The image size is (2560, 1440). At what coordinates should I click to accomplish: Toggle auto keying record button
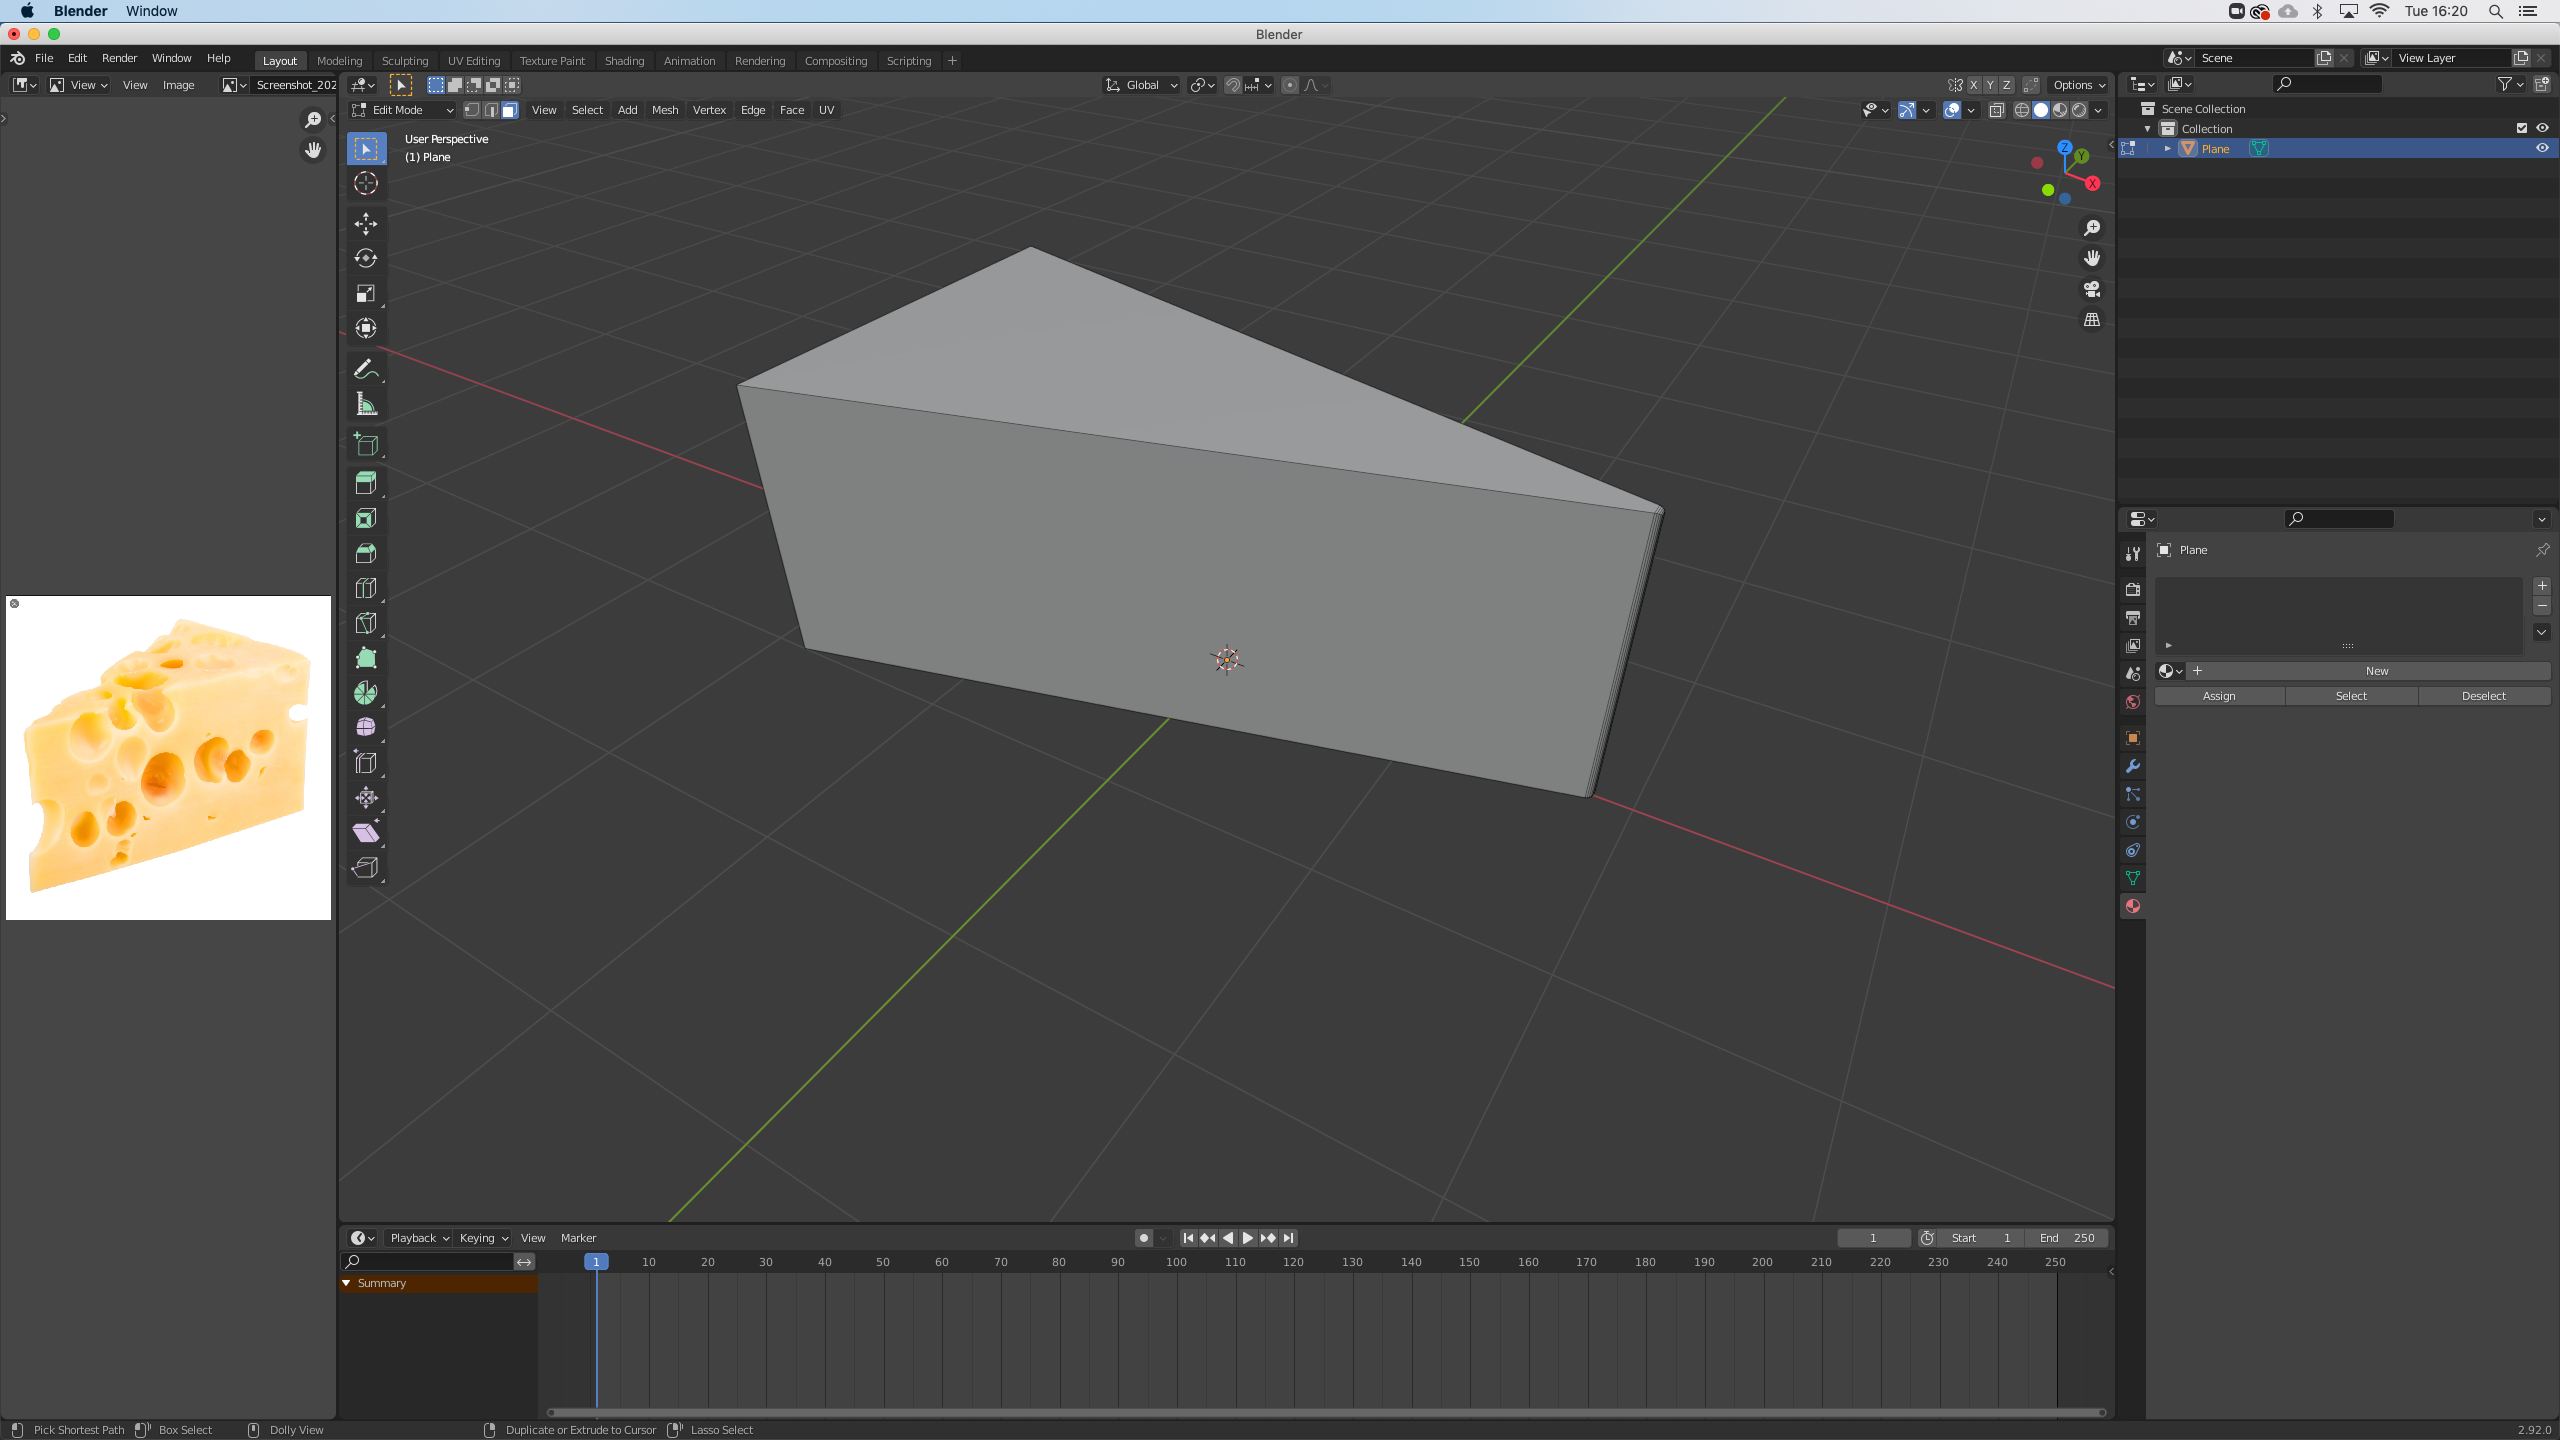pyautogui.click(x=1144, y=1238)
